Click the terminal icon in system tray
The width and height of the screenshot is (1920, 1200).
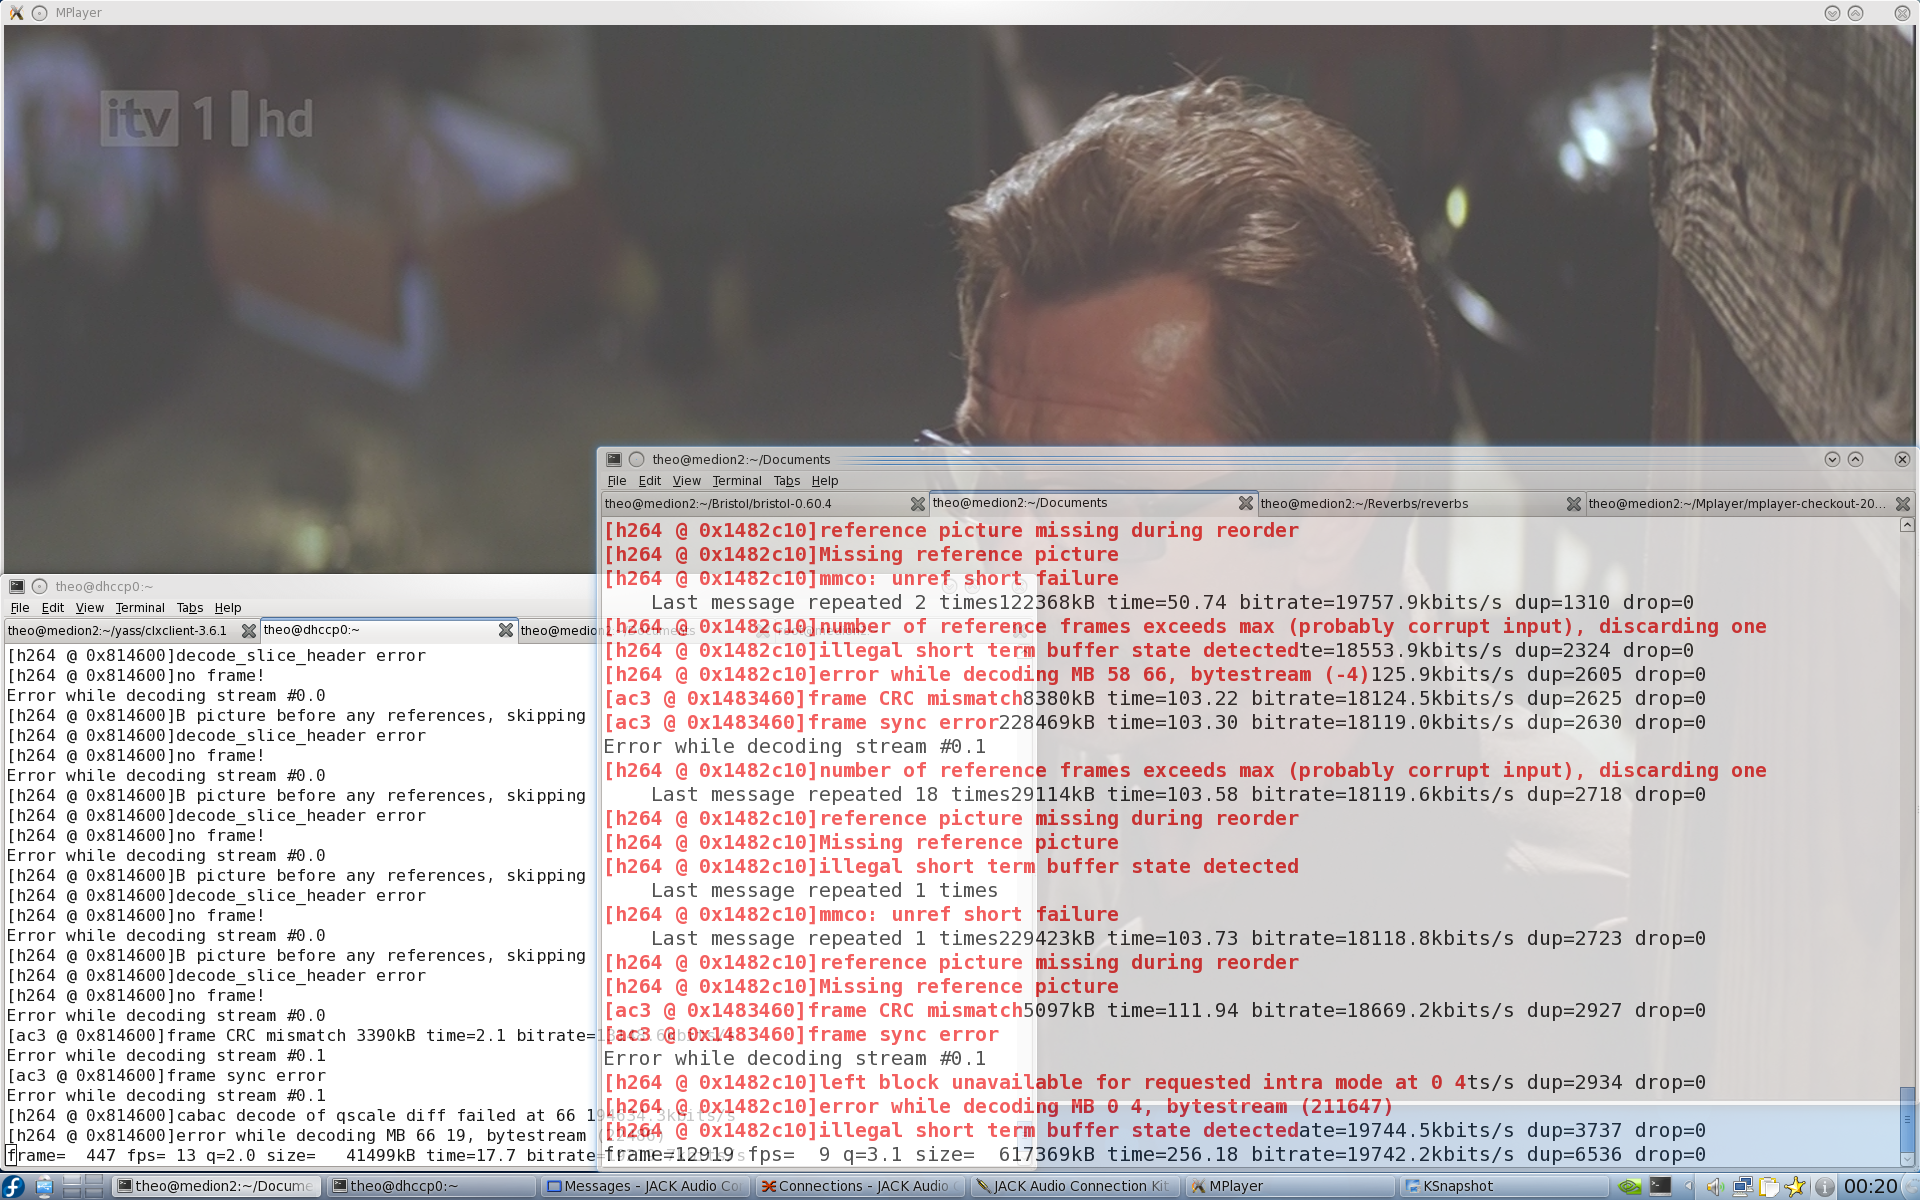coord(1660,1186)
